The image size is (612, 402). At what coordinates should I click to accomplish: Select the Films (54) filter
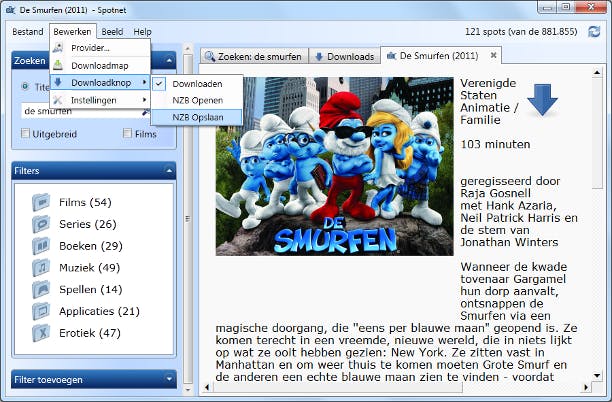[85, 202]
